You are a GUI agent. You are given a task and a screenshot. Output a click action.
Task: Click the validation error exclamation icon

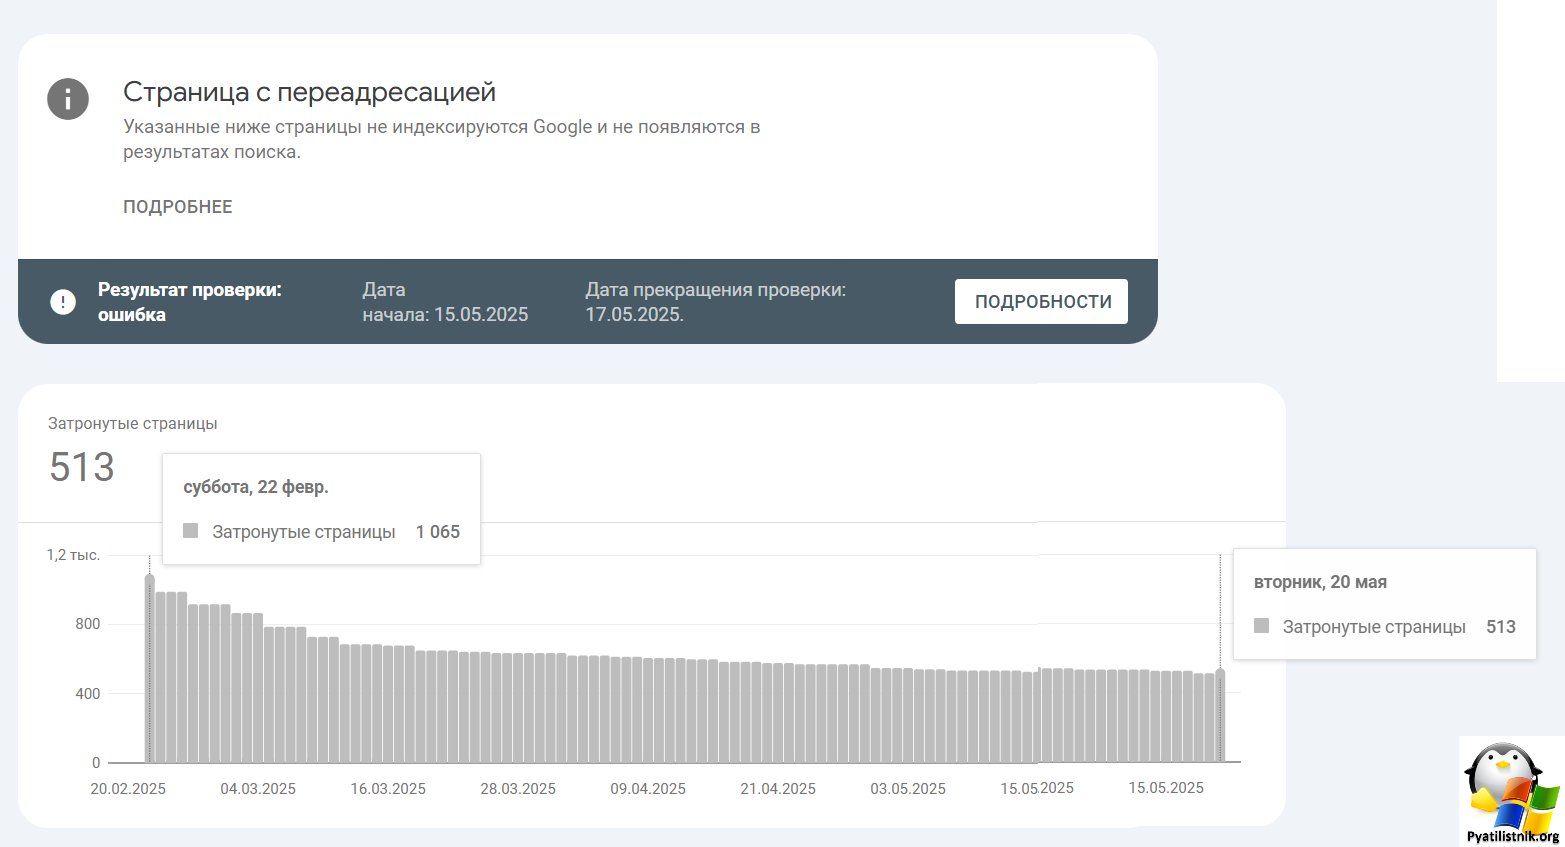click(63, 302)
